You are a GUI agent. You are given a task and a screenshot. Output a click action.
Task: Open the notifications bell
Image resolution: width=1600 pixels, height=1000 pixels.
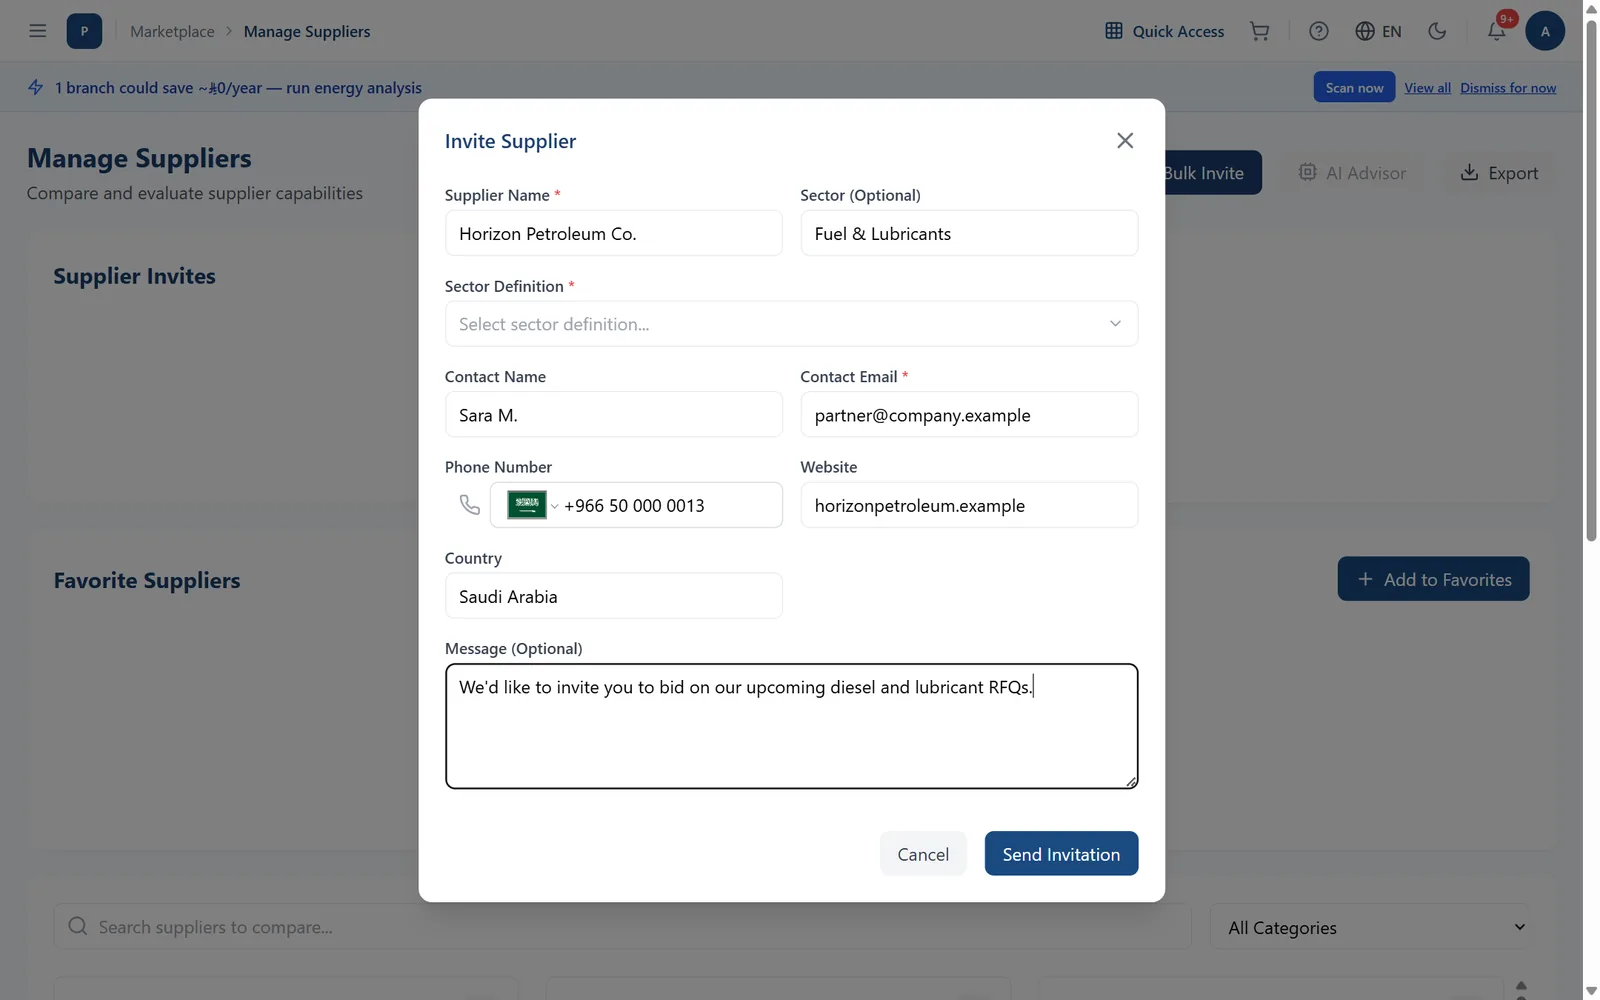point(1497,31)
